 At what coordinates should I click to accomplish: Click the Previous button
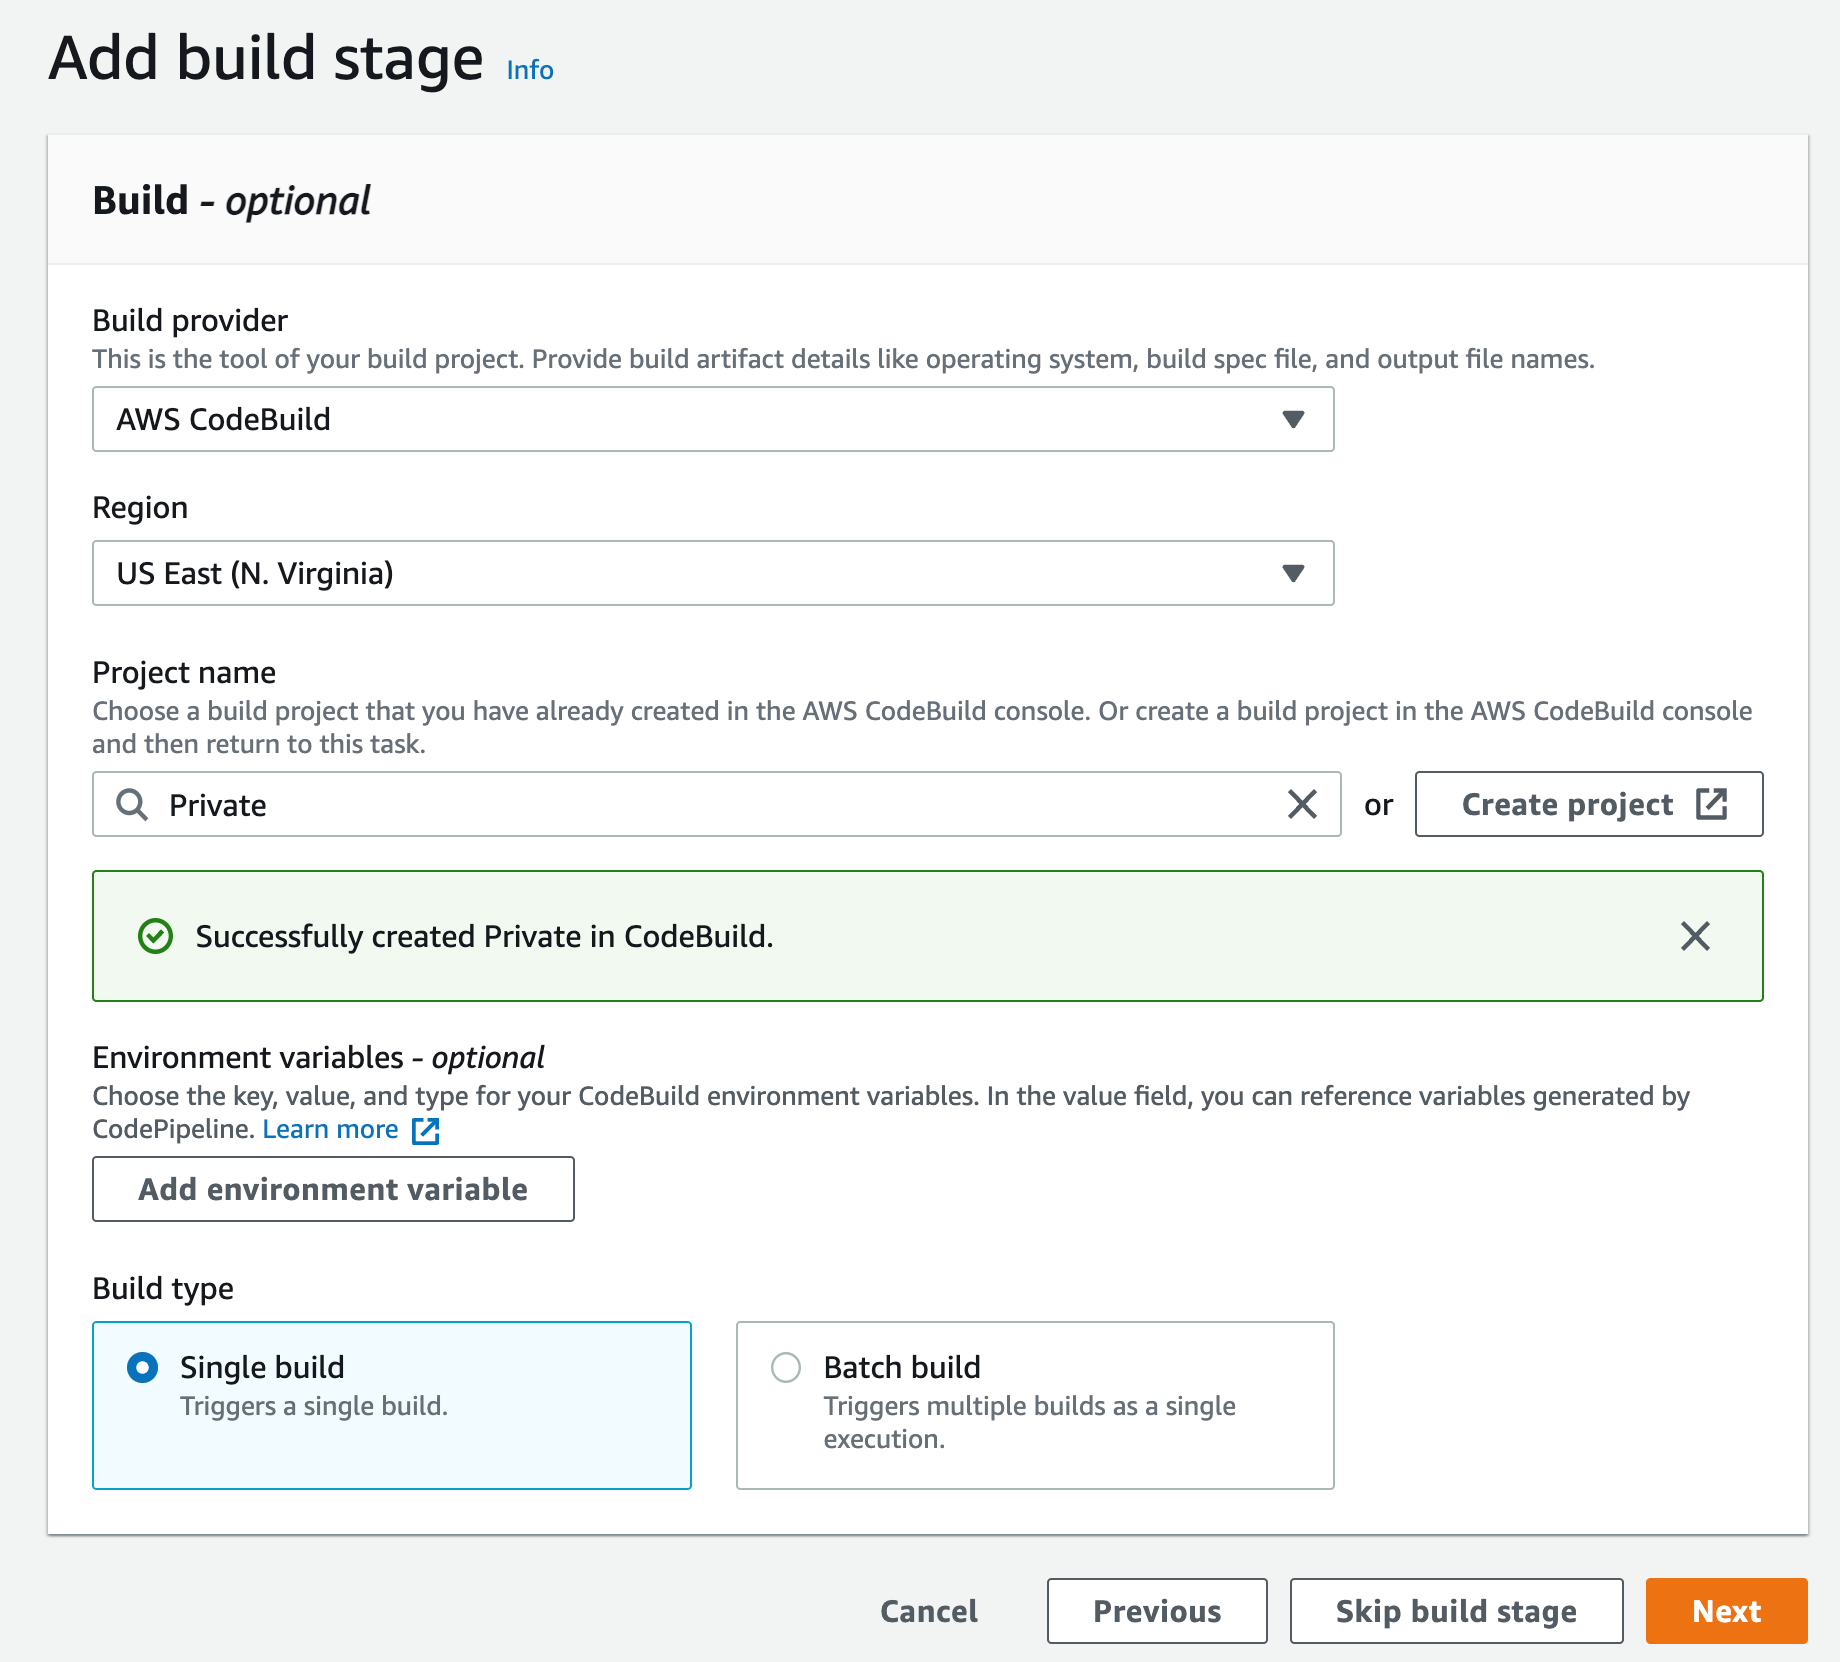(1155, 1610)
